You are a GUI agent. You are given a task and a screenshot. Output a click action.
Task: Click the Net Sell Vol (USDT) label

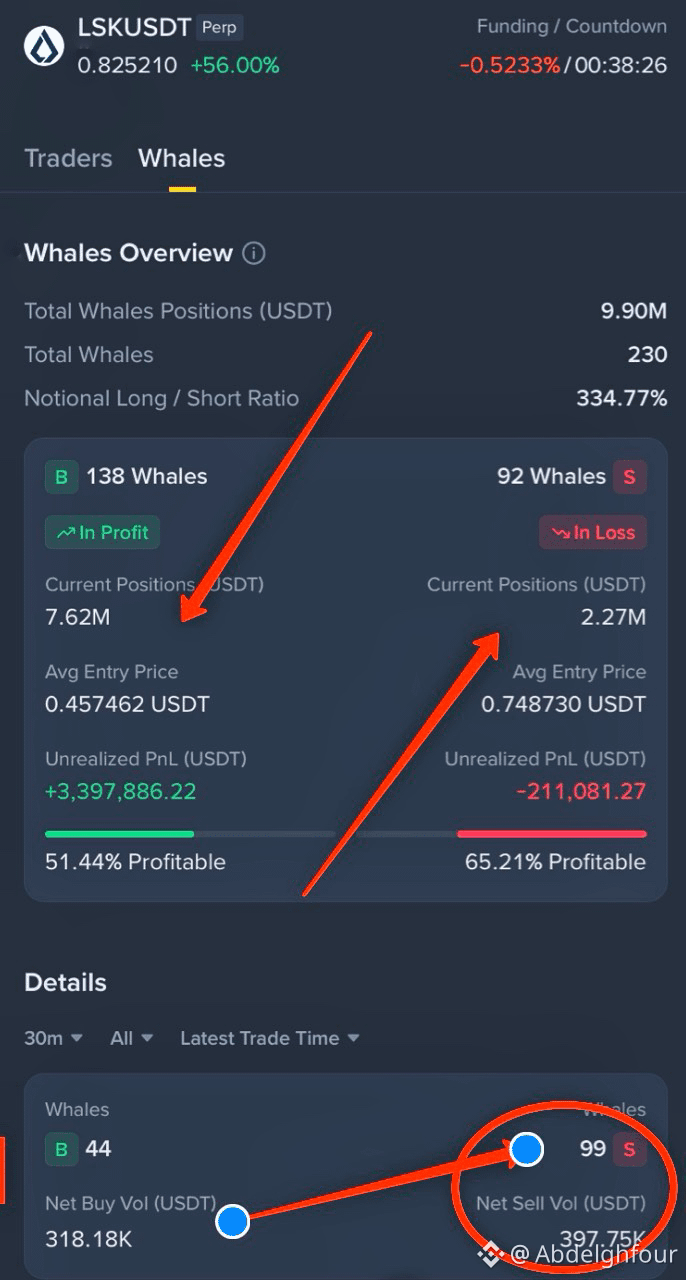[561, 1203]
